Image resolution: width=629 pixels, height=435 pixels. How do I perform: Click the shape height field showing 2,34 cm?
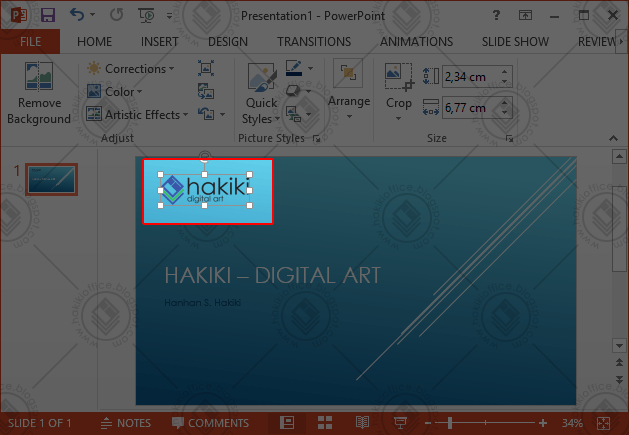tap(470, 76)
